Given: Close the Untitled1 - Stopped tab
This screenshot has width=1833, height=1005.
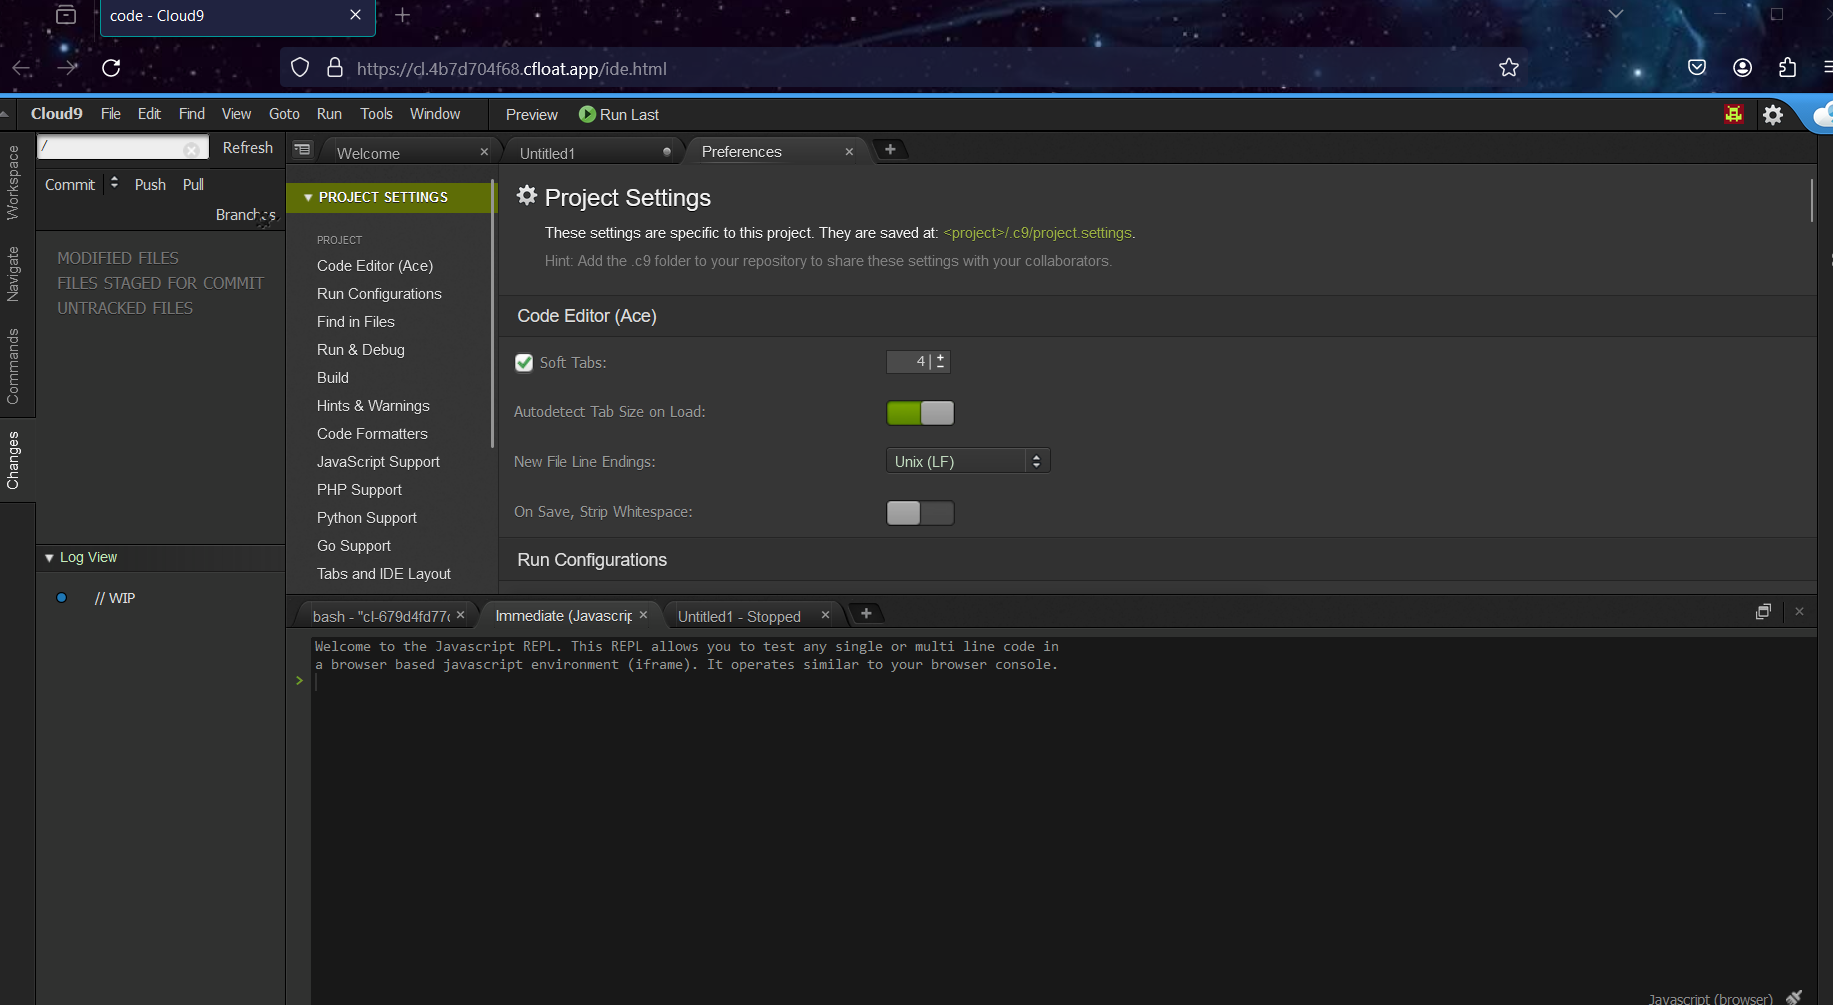Looking at the screenshot, I should point(825,615).
